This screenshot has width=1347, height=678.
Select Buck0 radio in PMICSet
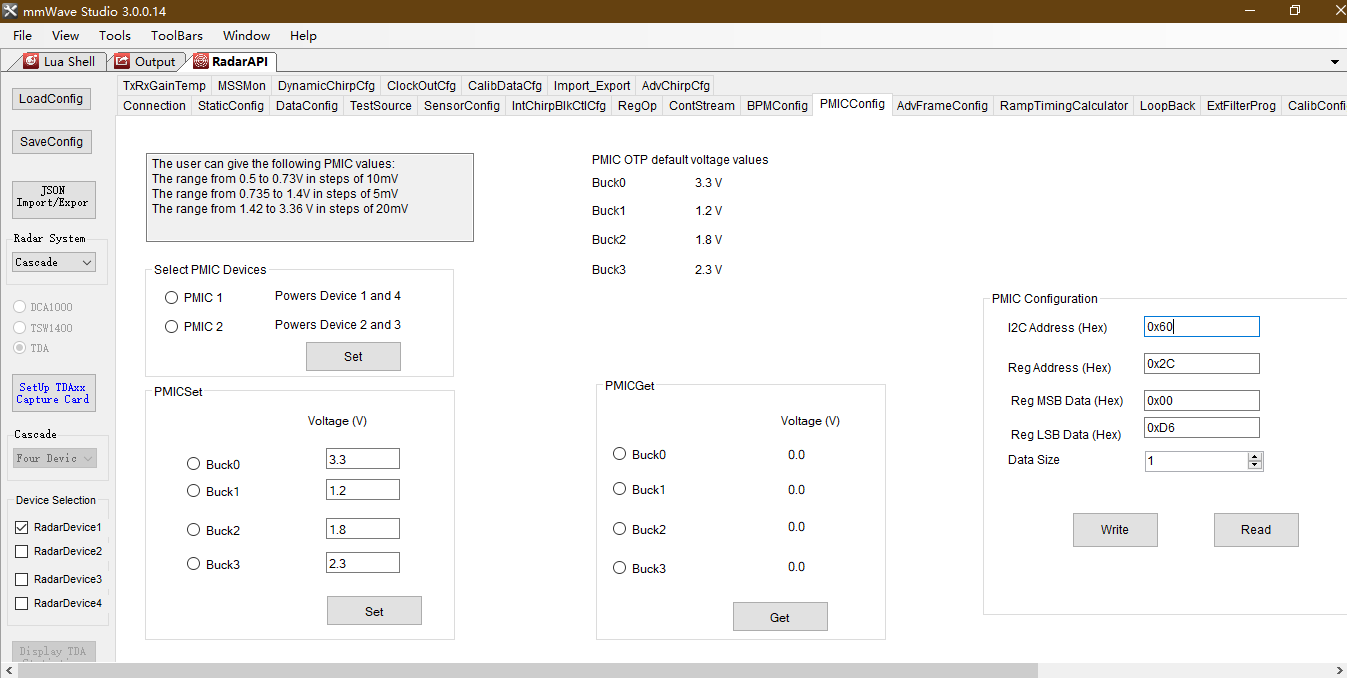194,464
